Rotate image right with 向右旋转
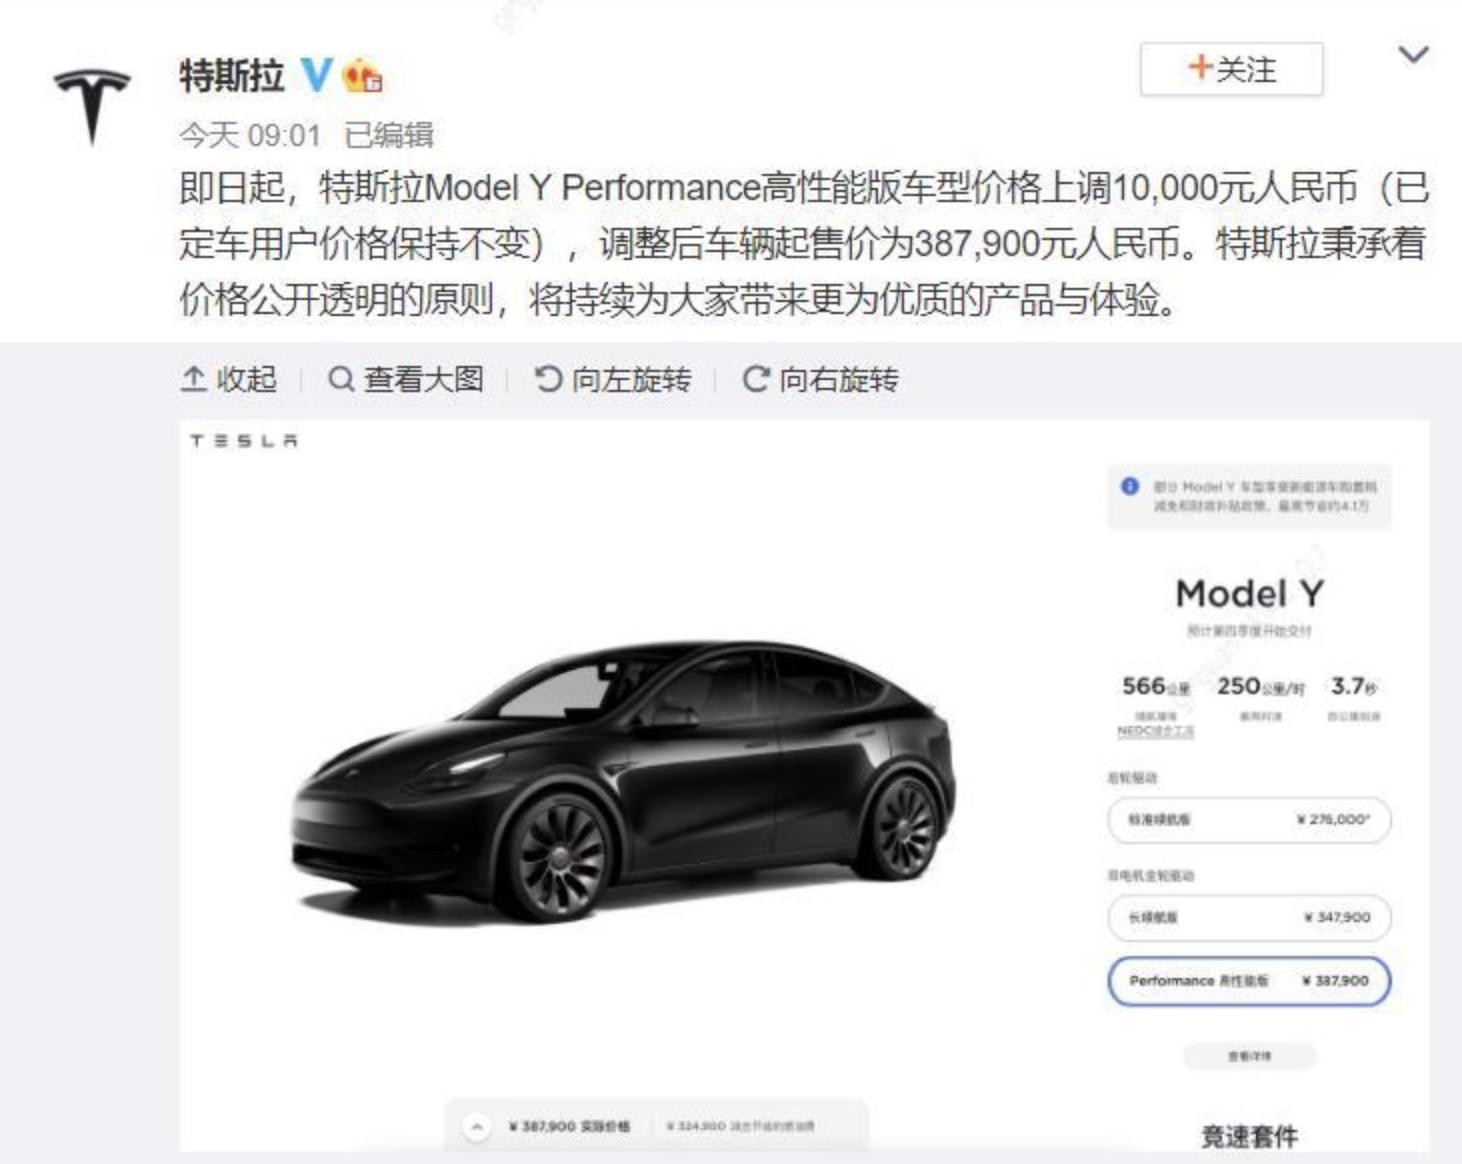The height and width of the screenshot is (1164, 1462). 820,380
